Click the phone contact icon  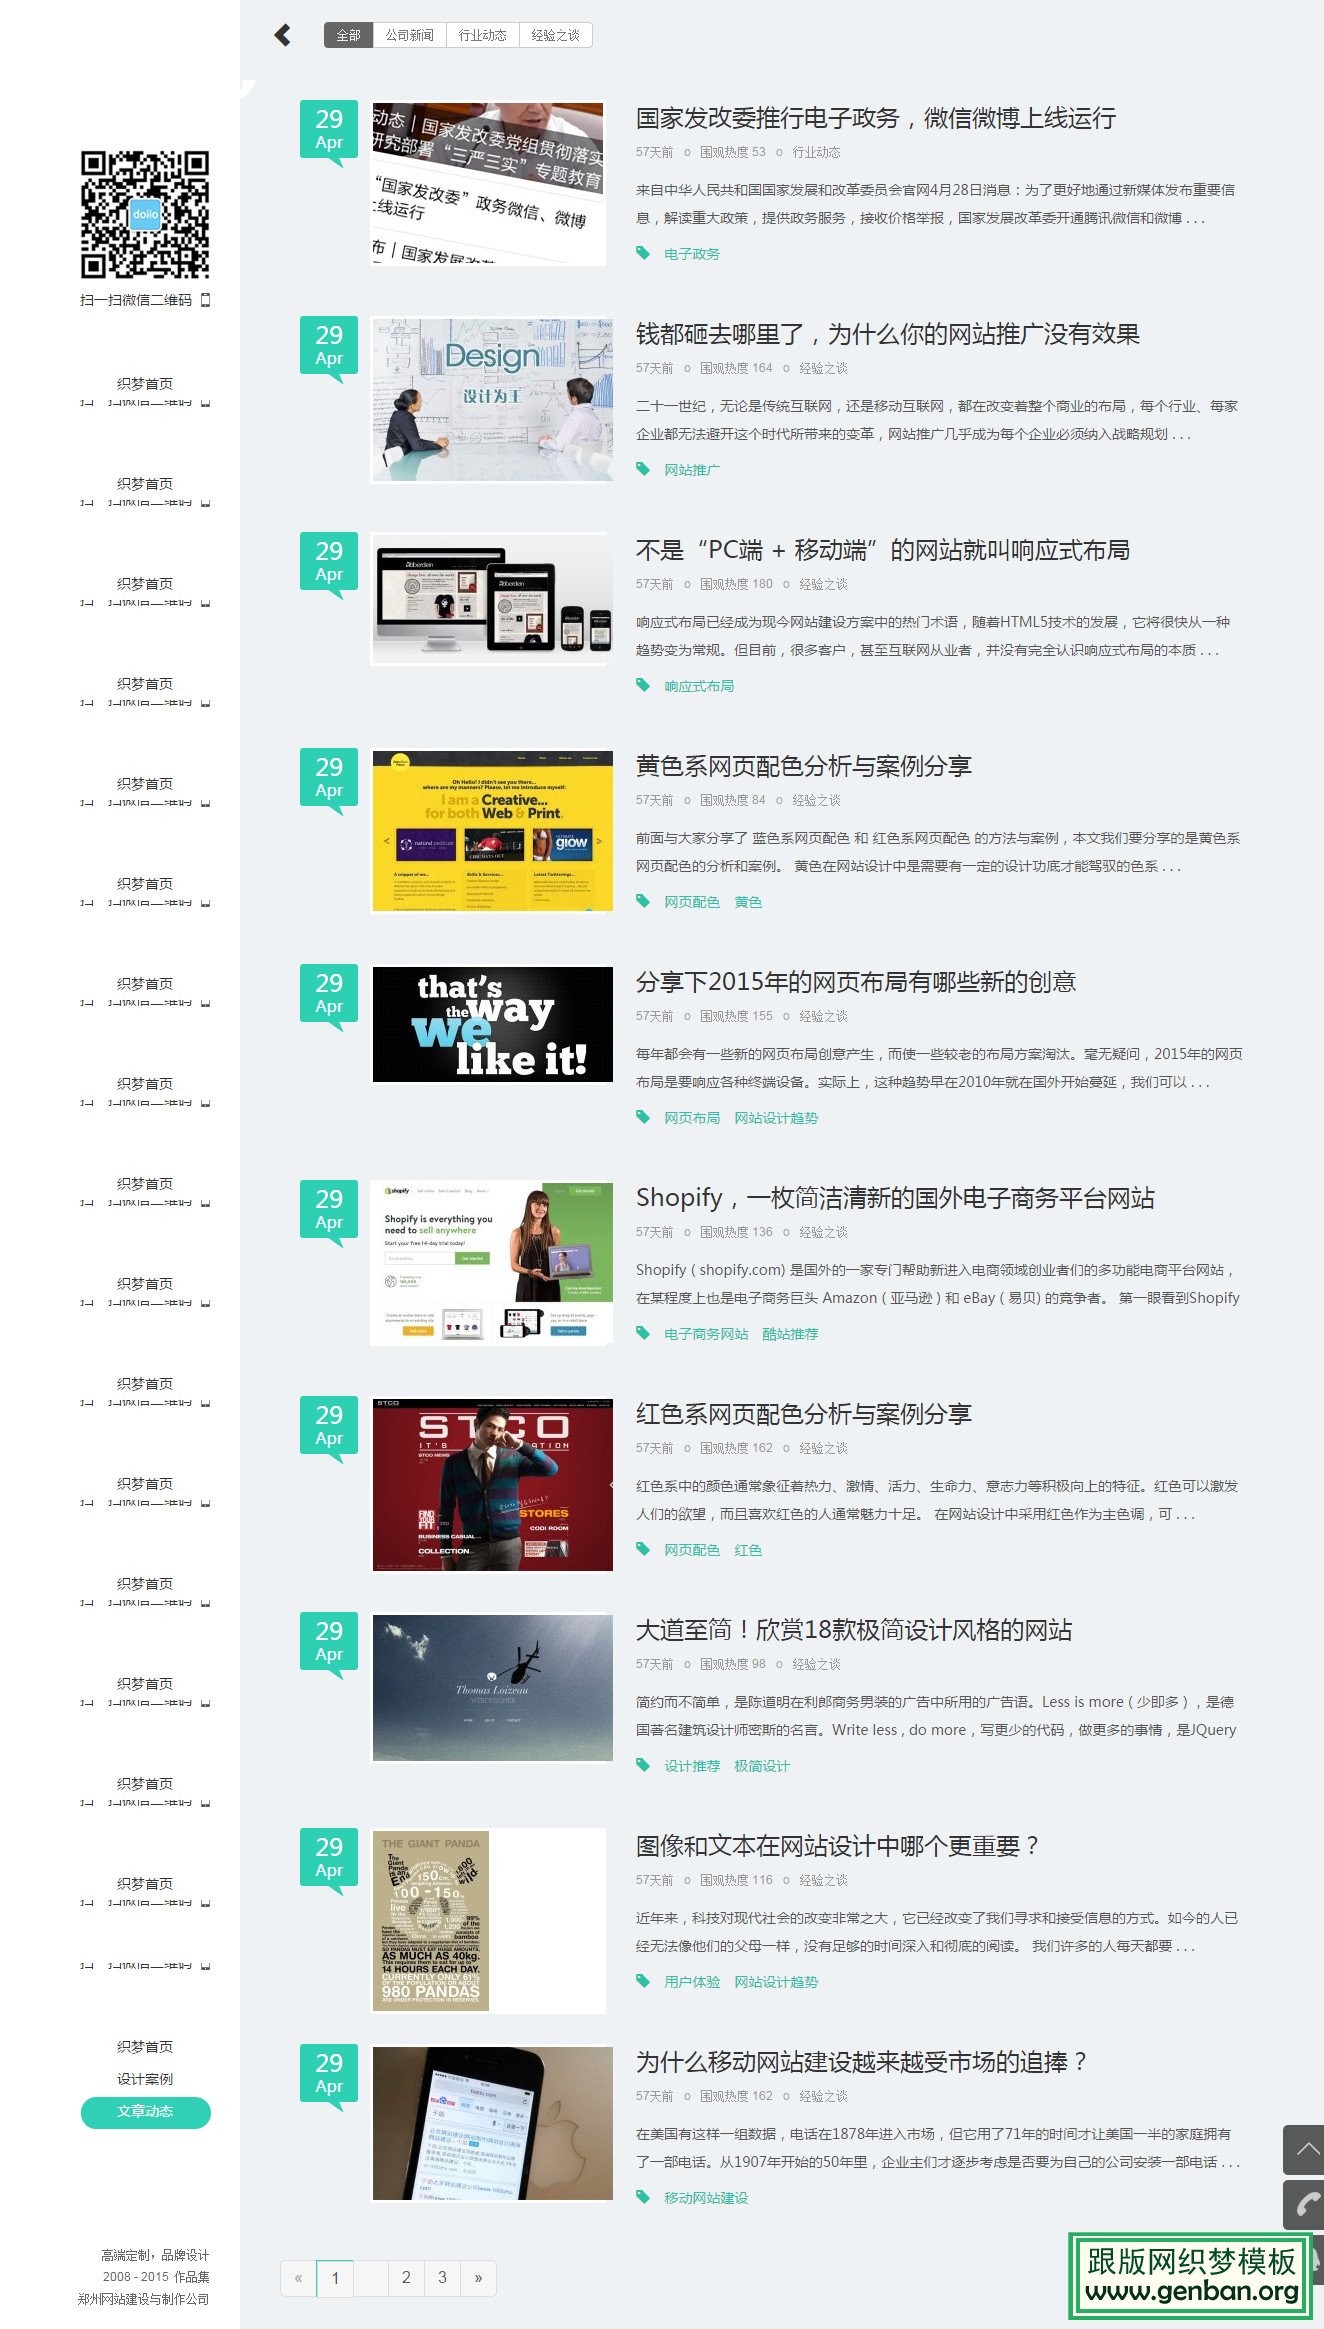coord(1304,2204)
